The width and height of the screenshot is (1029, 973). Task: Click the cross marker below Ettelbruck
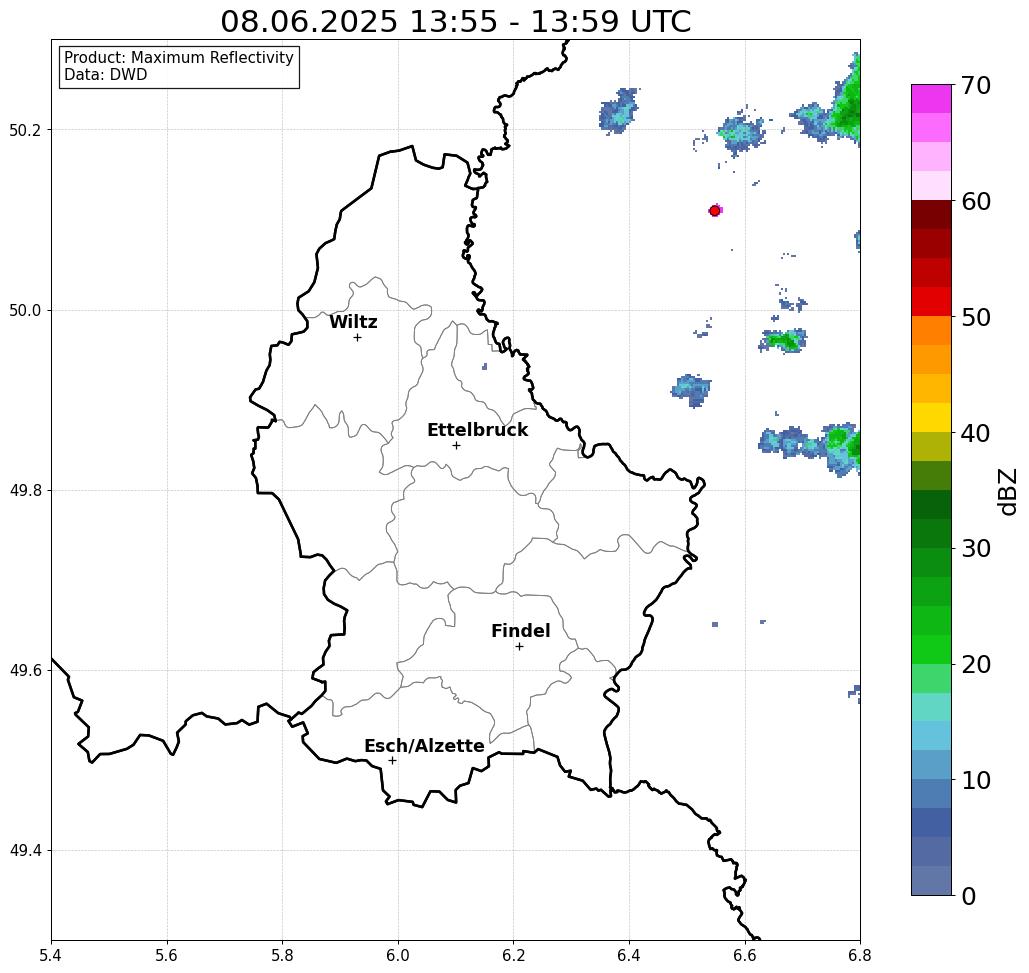457,445
